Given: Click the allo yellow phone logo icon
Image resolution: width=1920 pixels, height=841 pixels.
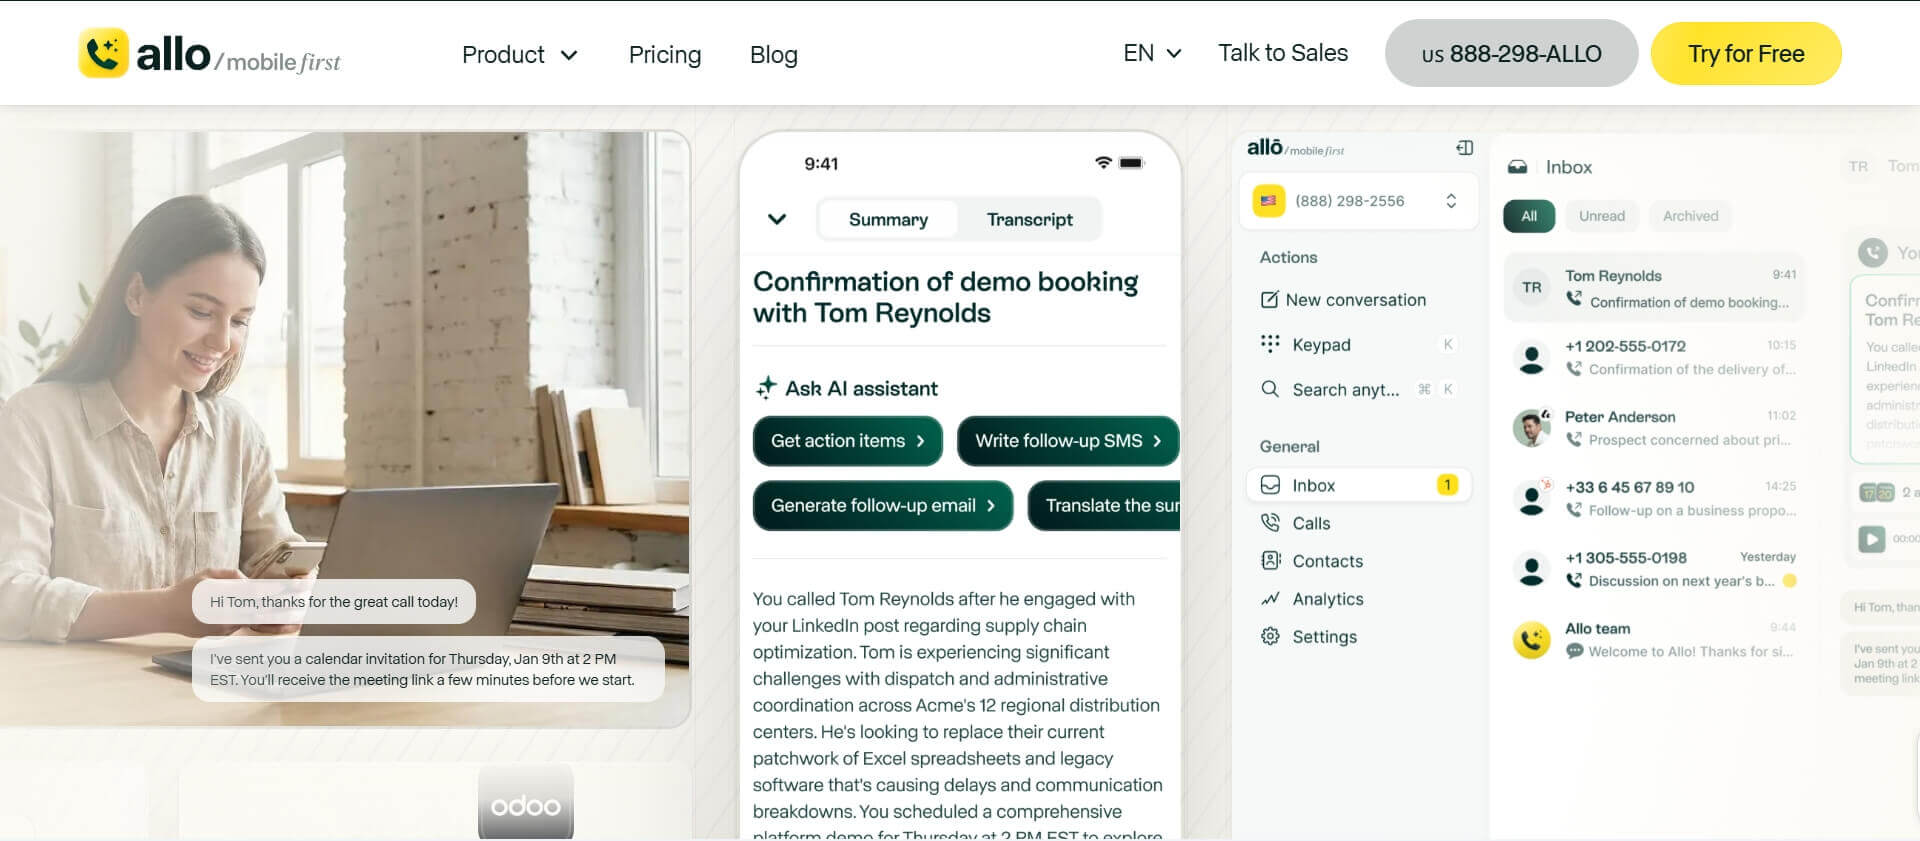Looking at the screenshot, I should pos(103,53).
